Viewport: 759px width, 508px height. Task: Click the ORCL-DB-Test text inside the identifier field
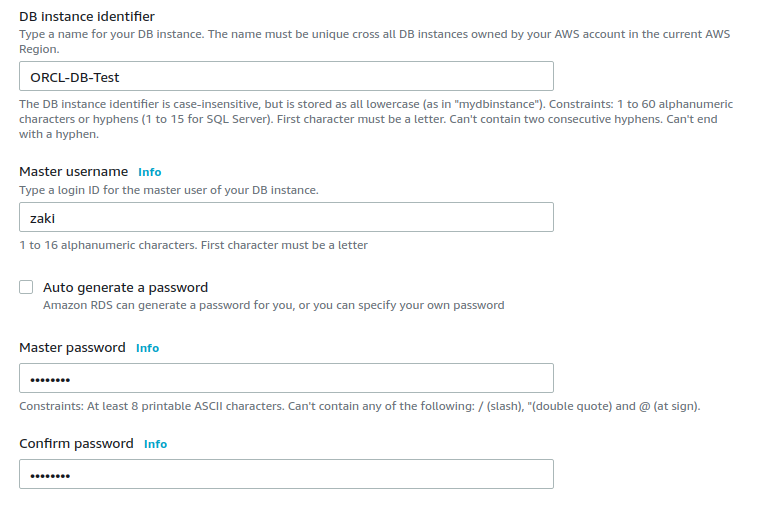click(x=75, y=77)
